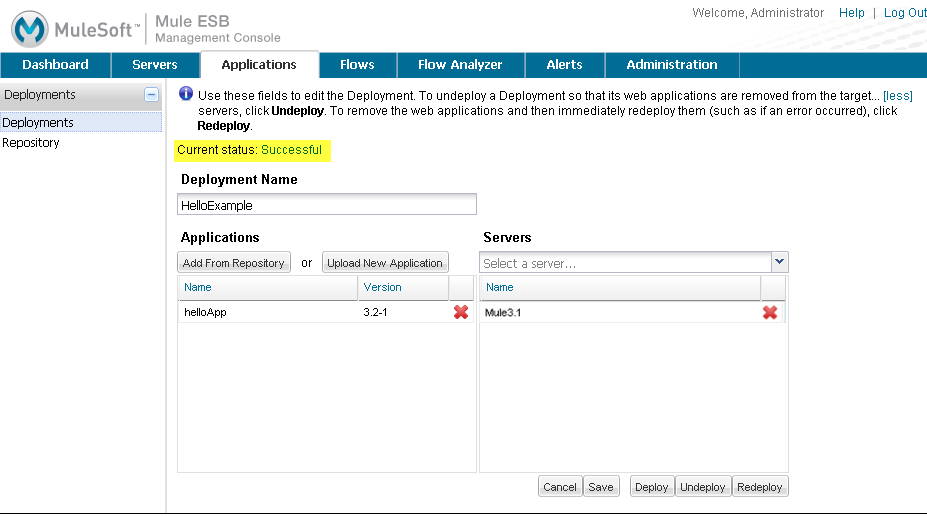Viewport: 927px width, 516px height.
Task: Switch to the Dashboard tab
Action: [x=55, y=65]
